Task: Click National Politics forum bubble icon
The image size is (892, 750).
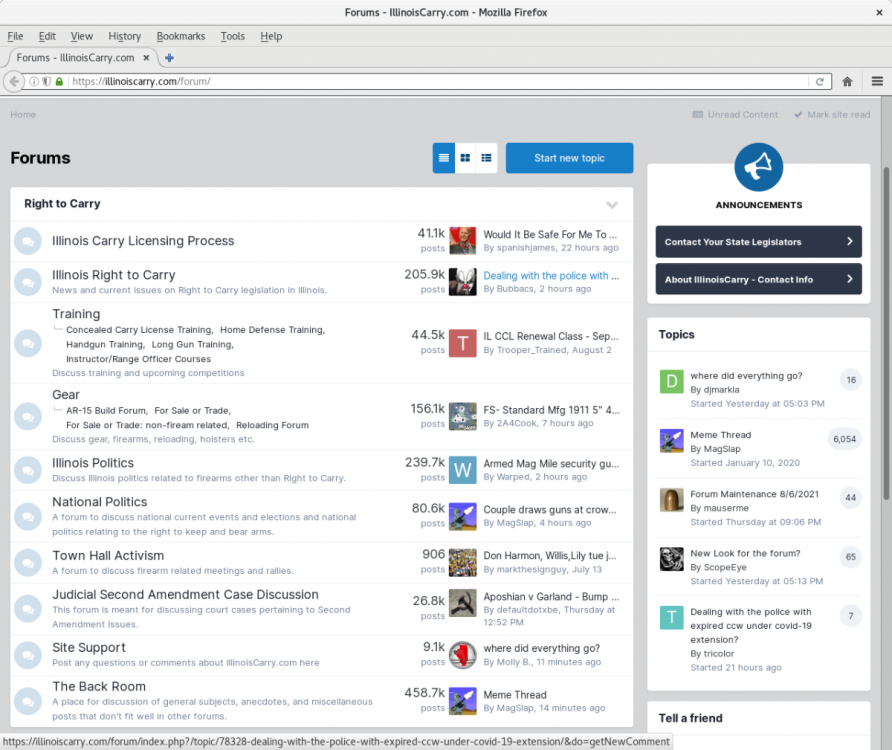Action: point(28,517)
